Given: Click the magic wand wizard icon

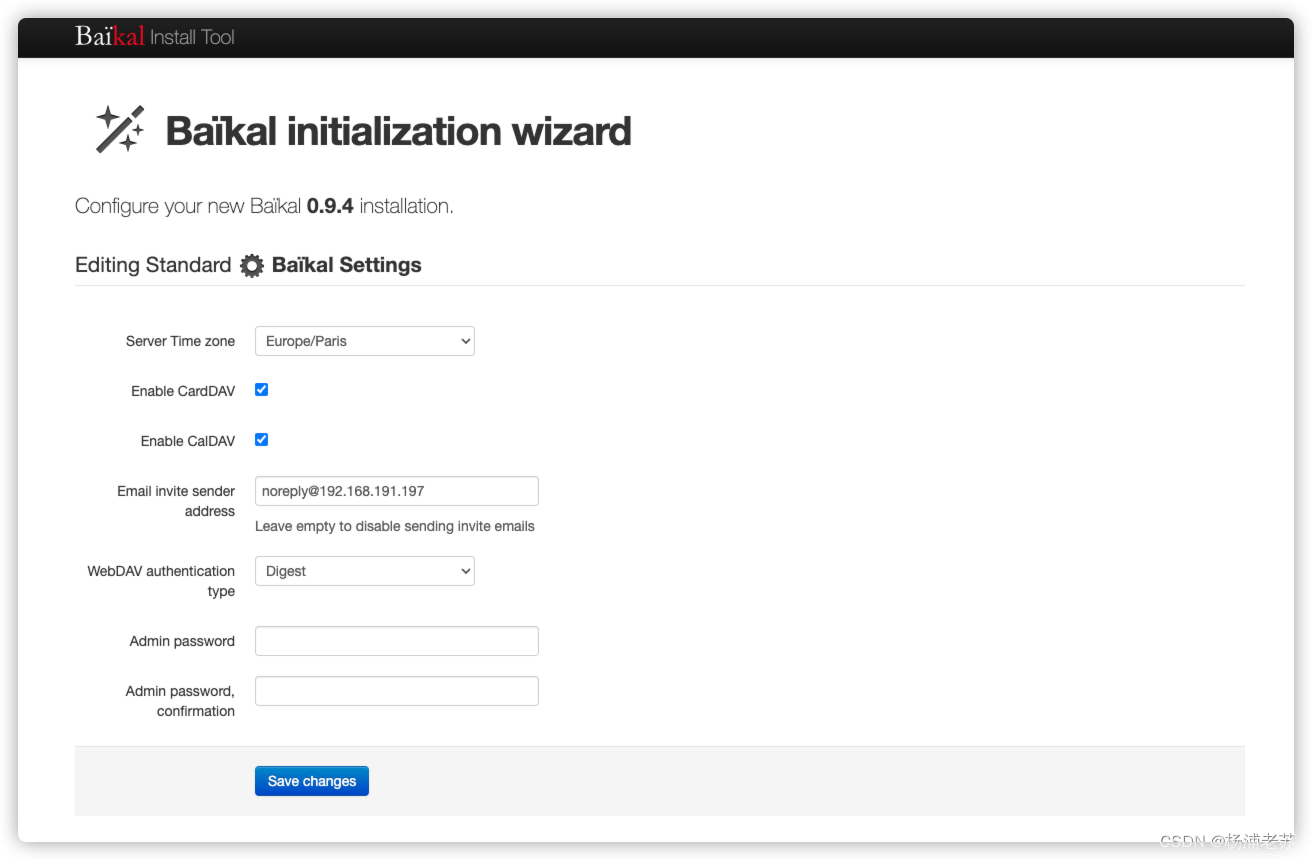Looking at the screenshot, I should pyautogui.click(x=120, y=129).
